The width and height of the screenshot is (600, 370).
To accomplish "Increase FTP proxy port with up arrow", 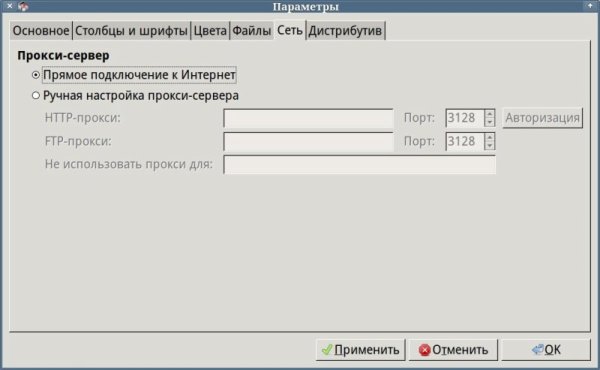I will (490, 137).
